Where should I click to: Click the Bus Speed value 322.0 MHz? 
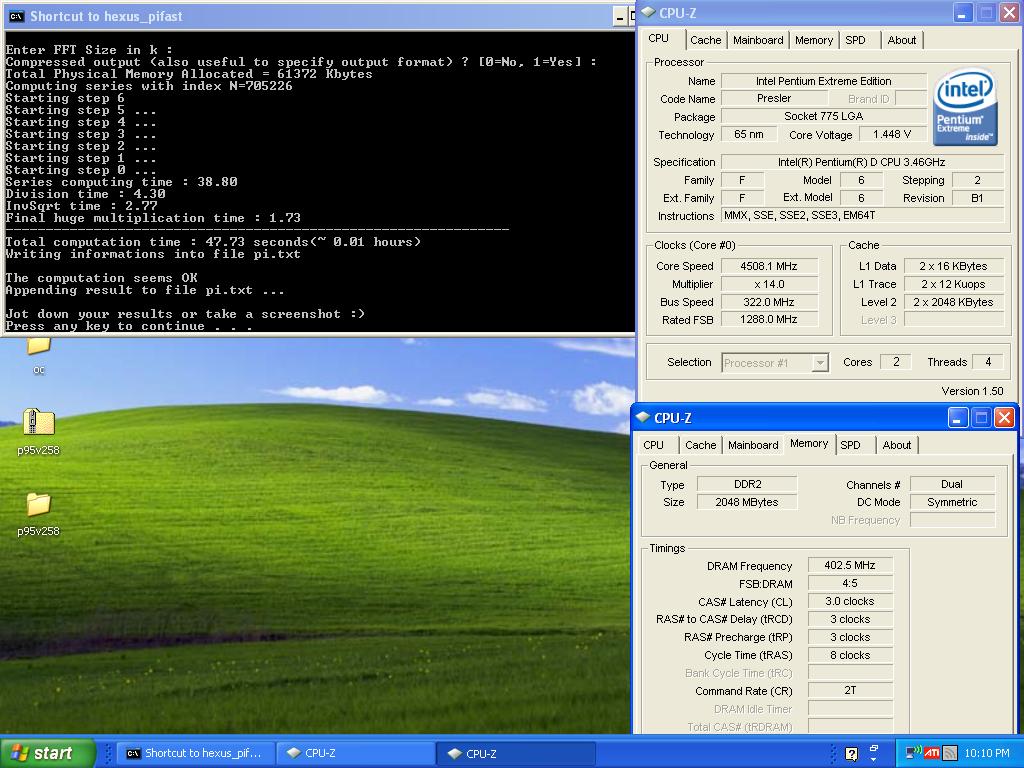769,302
